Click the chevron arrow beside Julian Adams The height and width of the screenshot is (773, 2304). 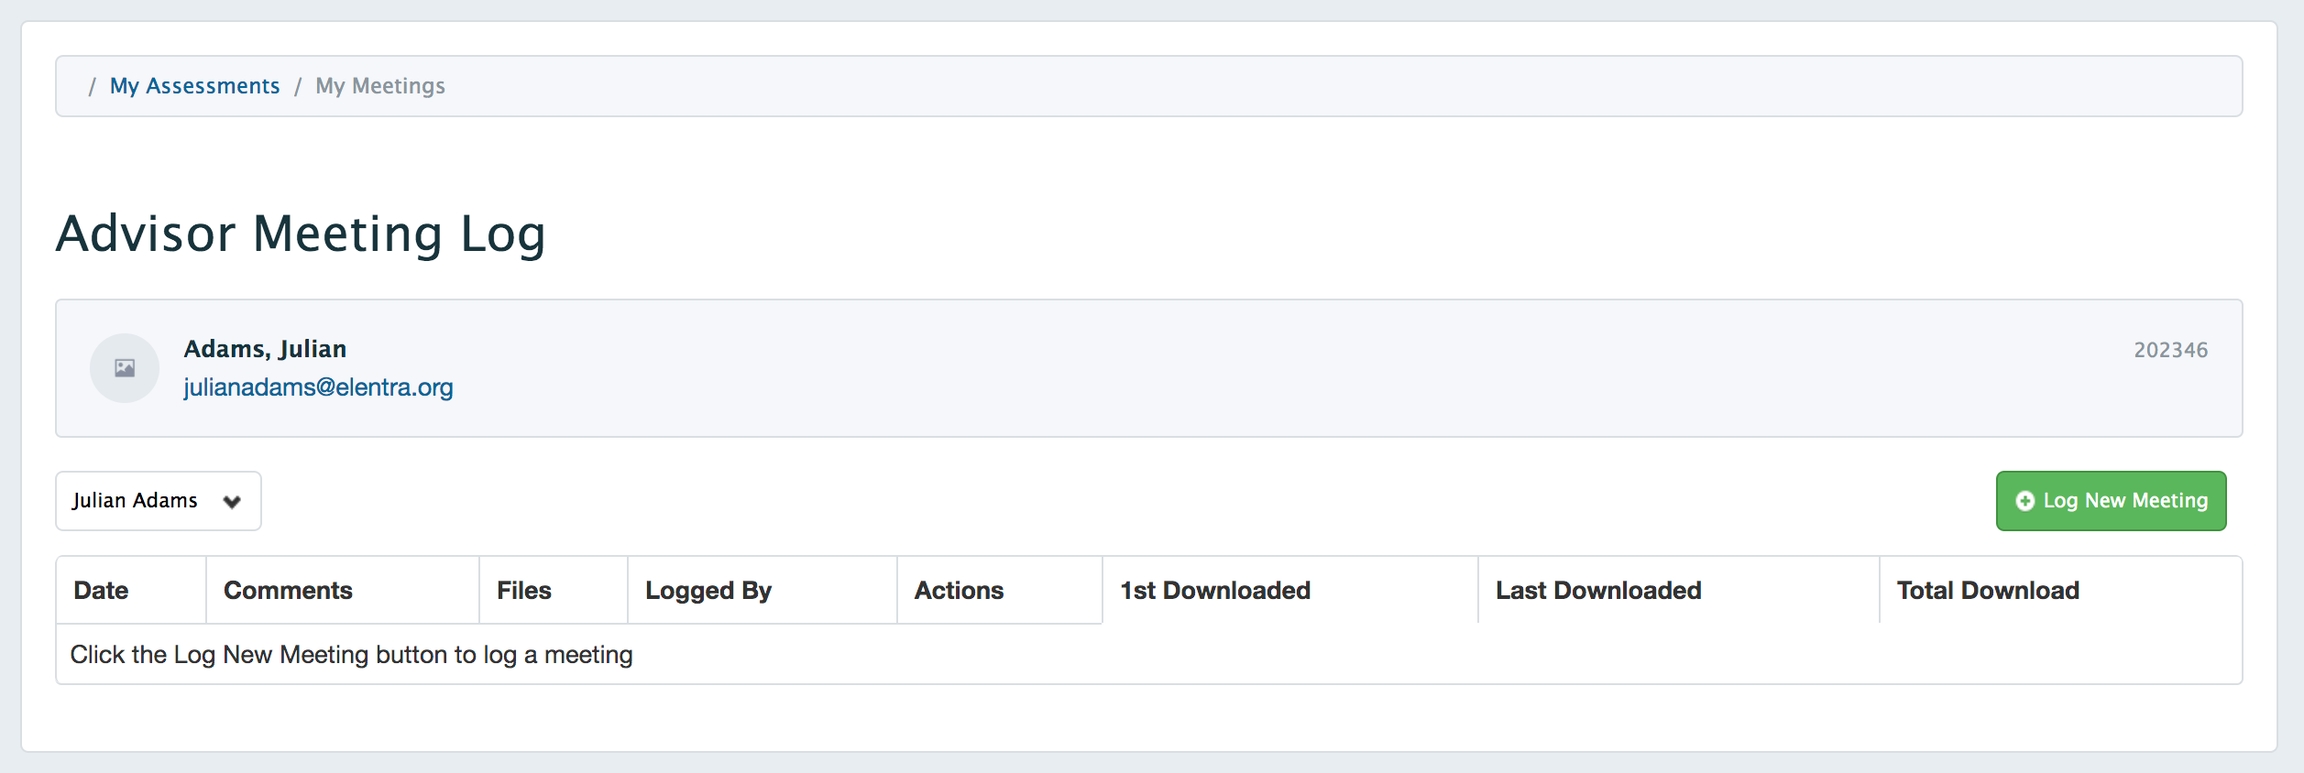click(232, 502)
